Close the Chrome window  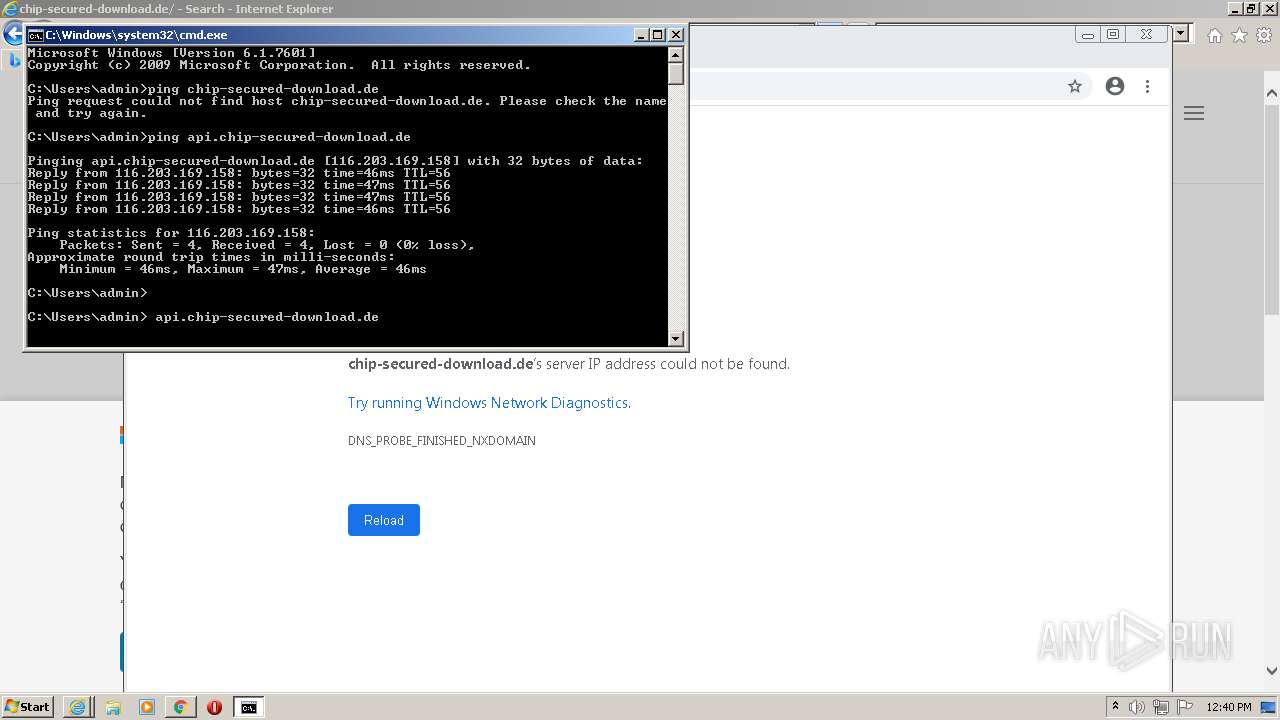pos(1147,34)
